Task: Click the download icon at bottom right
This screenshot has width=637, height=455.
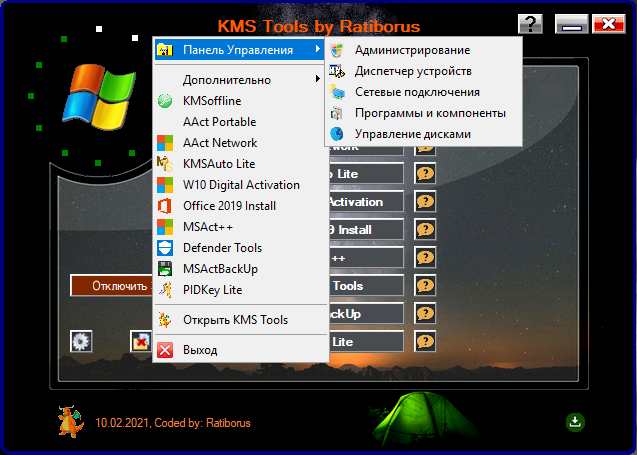Action: [575, 421]
